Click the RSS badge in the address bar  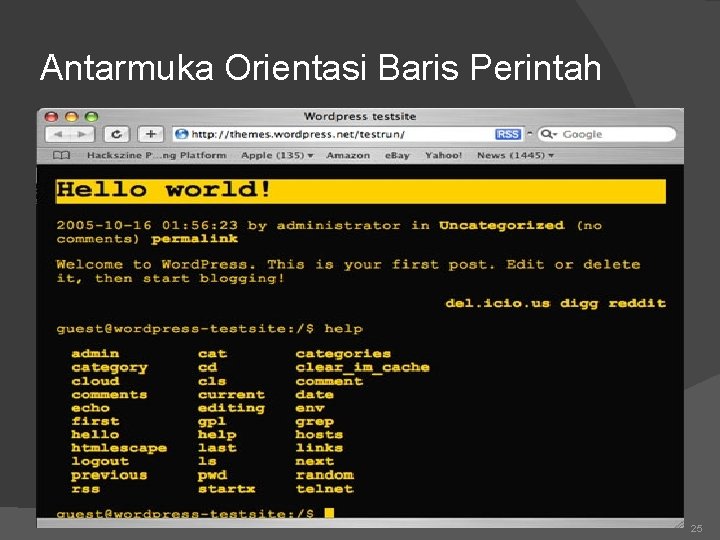(508, 134)
